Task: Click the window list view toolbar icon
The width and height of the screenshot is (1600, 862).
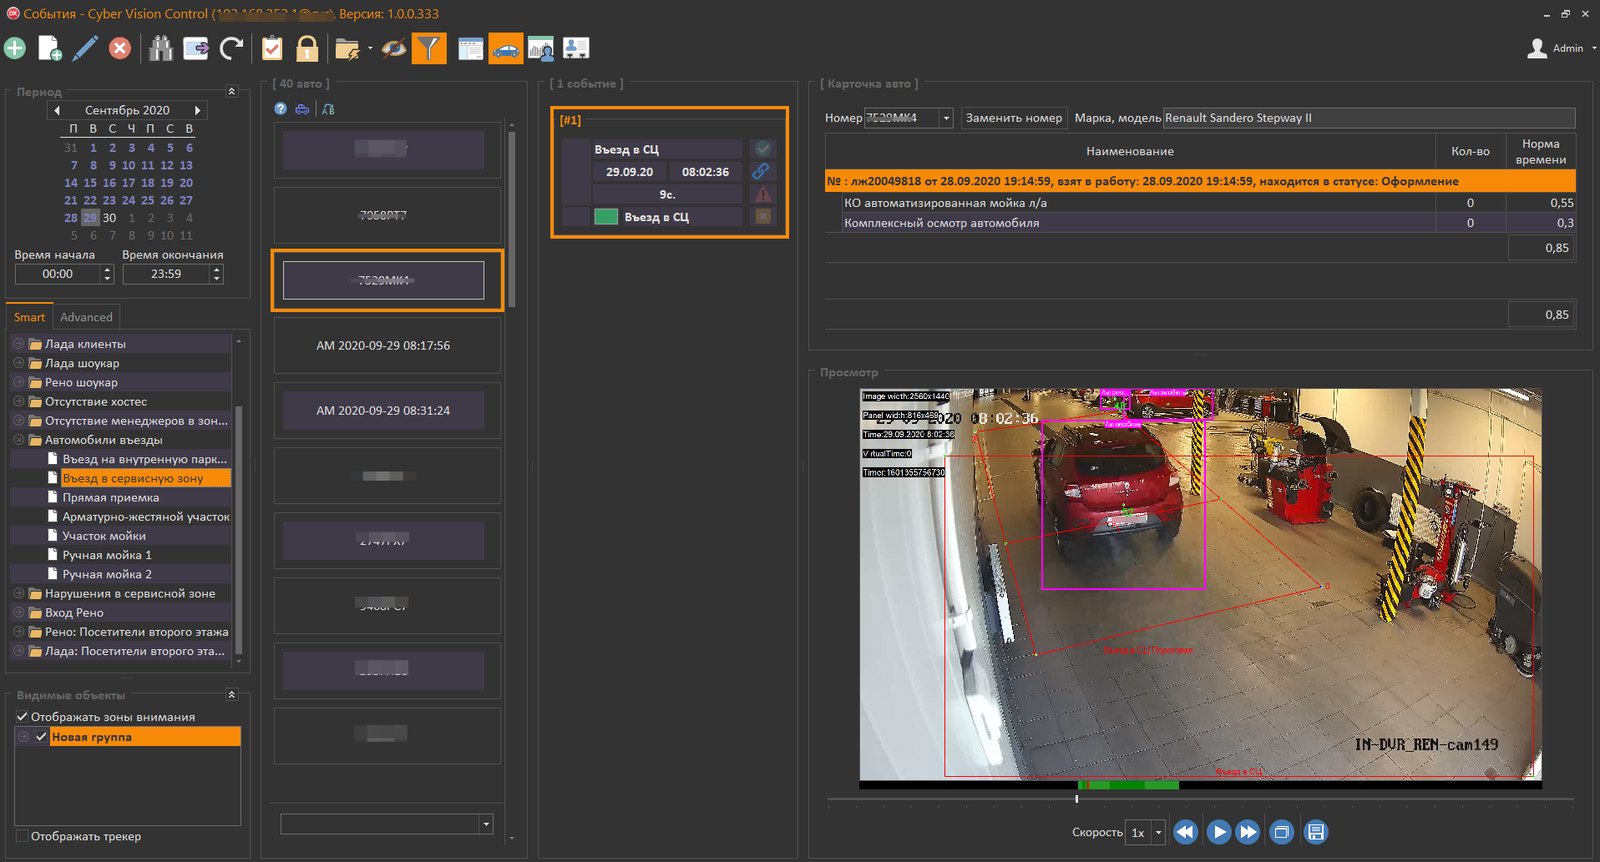Action: pyautogui.click(x=471, y=48)
